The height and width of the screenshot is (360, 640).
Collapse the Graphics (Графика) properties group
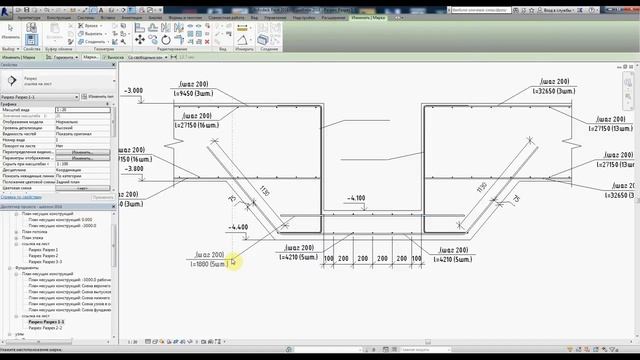(x=108, y=104)
